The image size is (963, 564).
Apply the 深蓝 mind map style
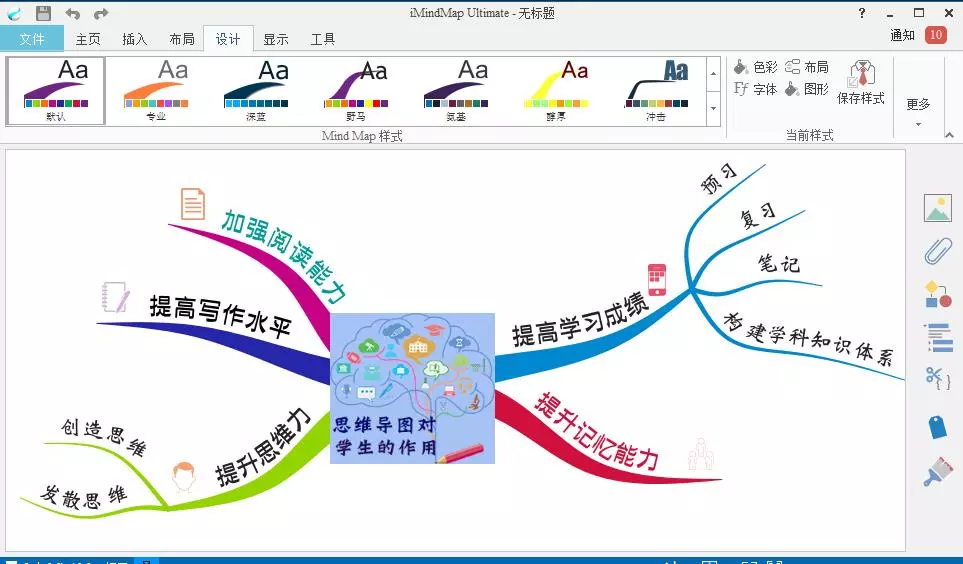256,91
